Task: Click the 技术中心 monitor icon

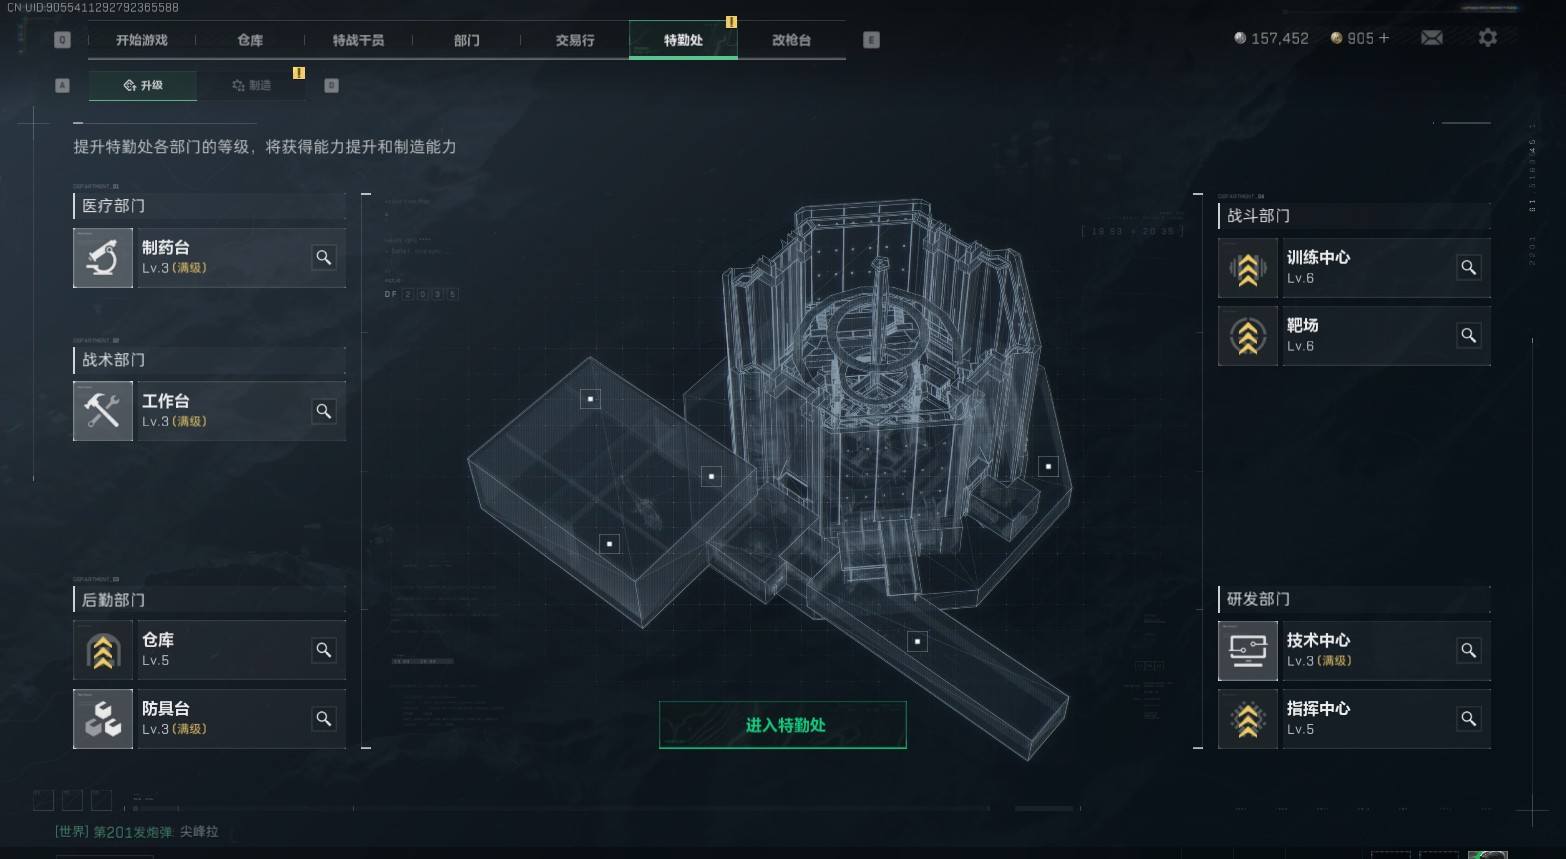Action: 1248,651
